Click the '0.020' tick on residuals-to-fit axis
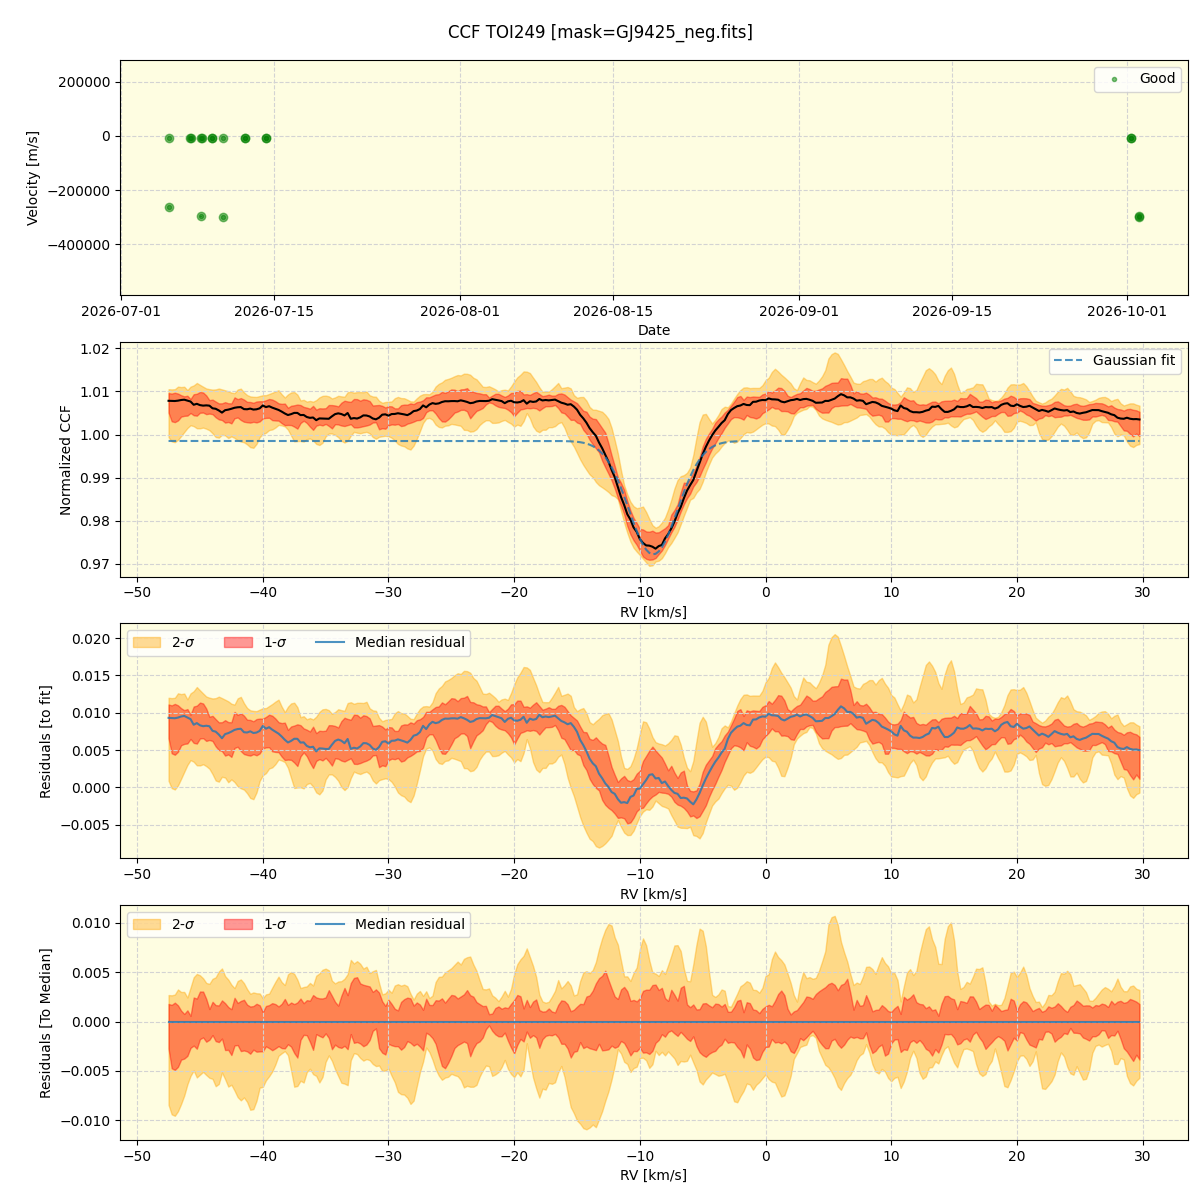The width and height of the screenshot is (1200, 1200). (x=92, y=638)
